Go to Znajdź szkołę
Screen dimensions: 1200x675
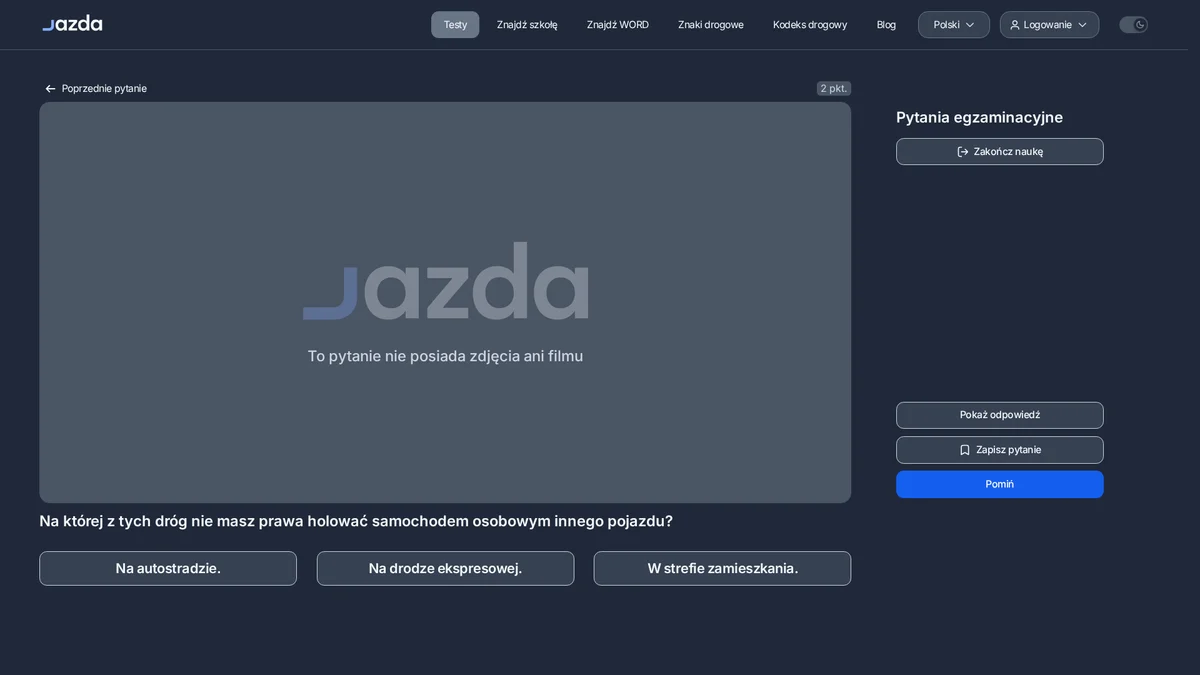(527, 25)
